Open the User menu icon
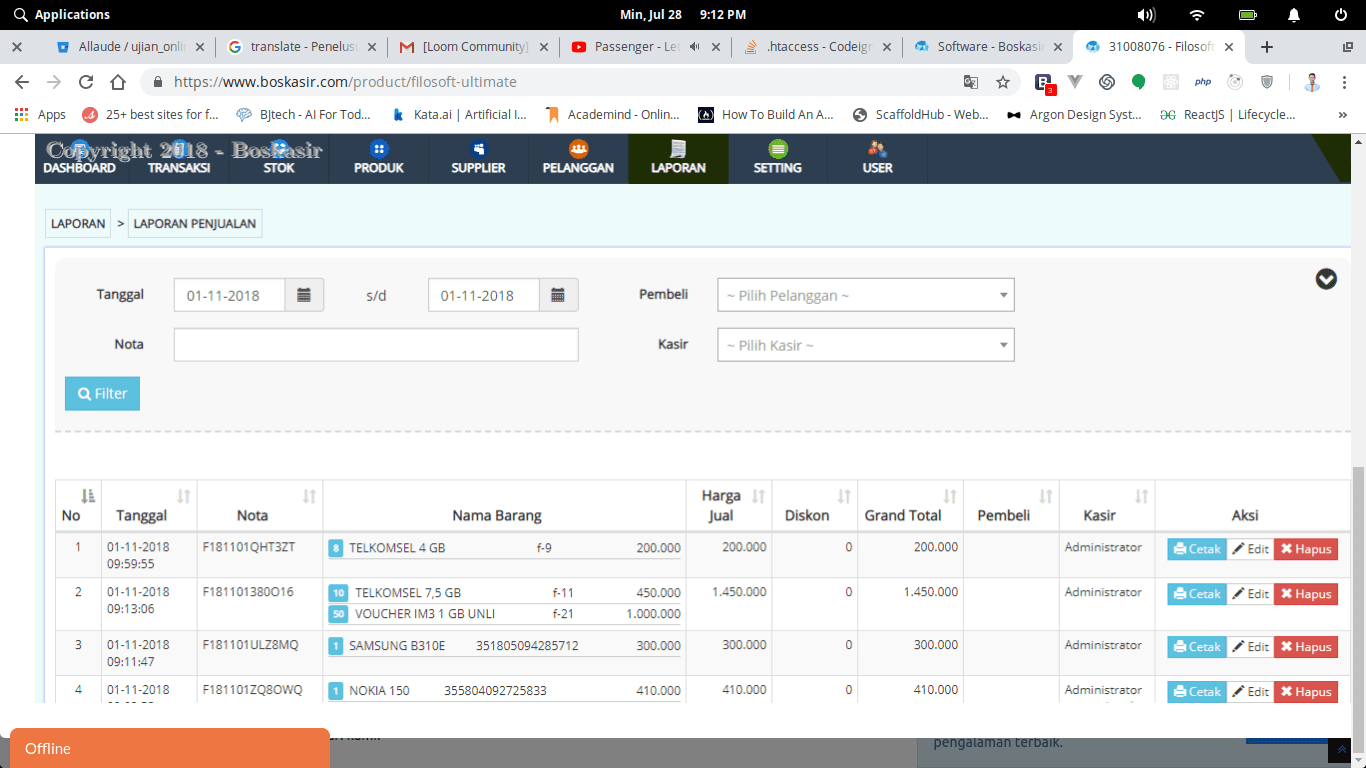 (877, 149)
